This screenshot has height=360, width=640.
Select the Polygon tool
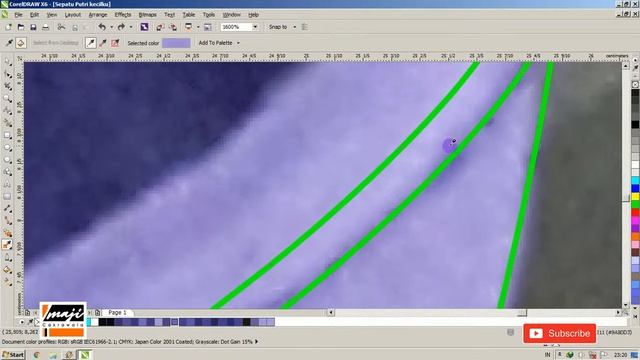[7, 160]
